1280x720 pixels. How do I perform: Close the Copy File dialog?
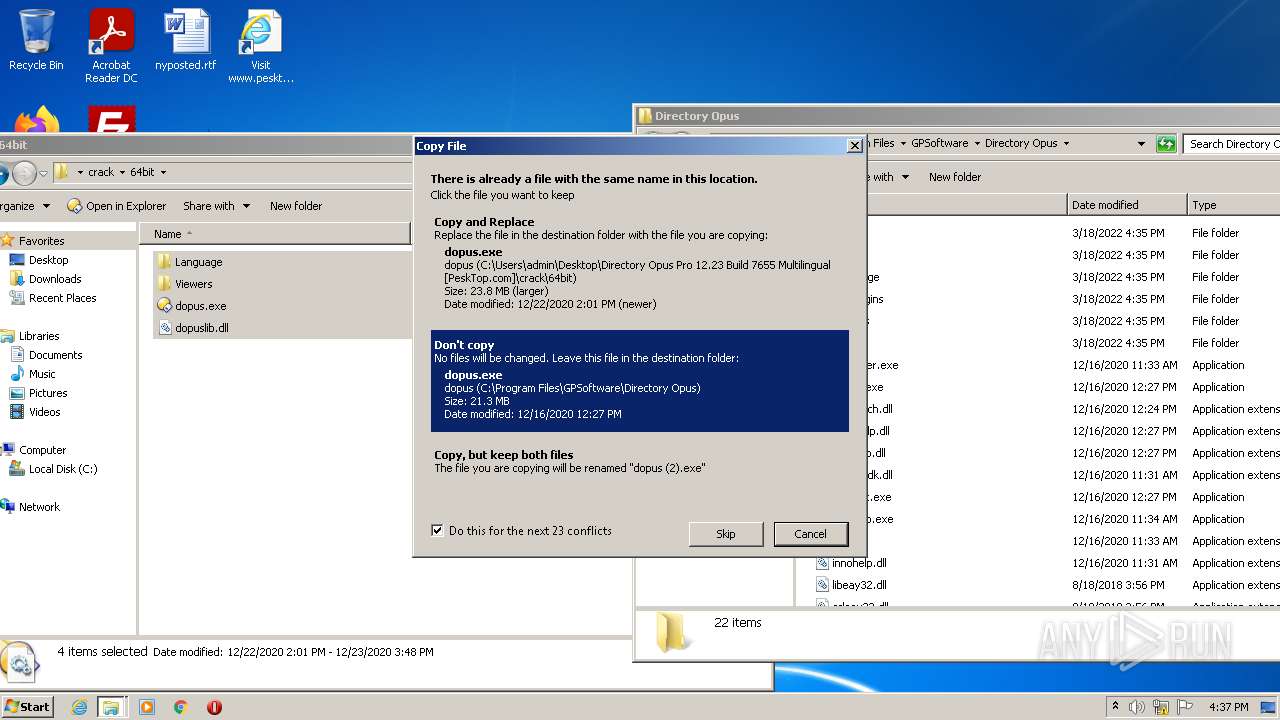pos(854,146)
